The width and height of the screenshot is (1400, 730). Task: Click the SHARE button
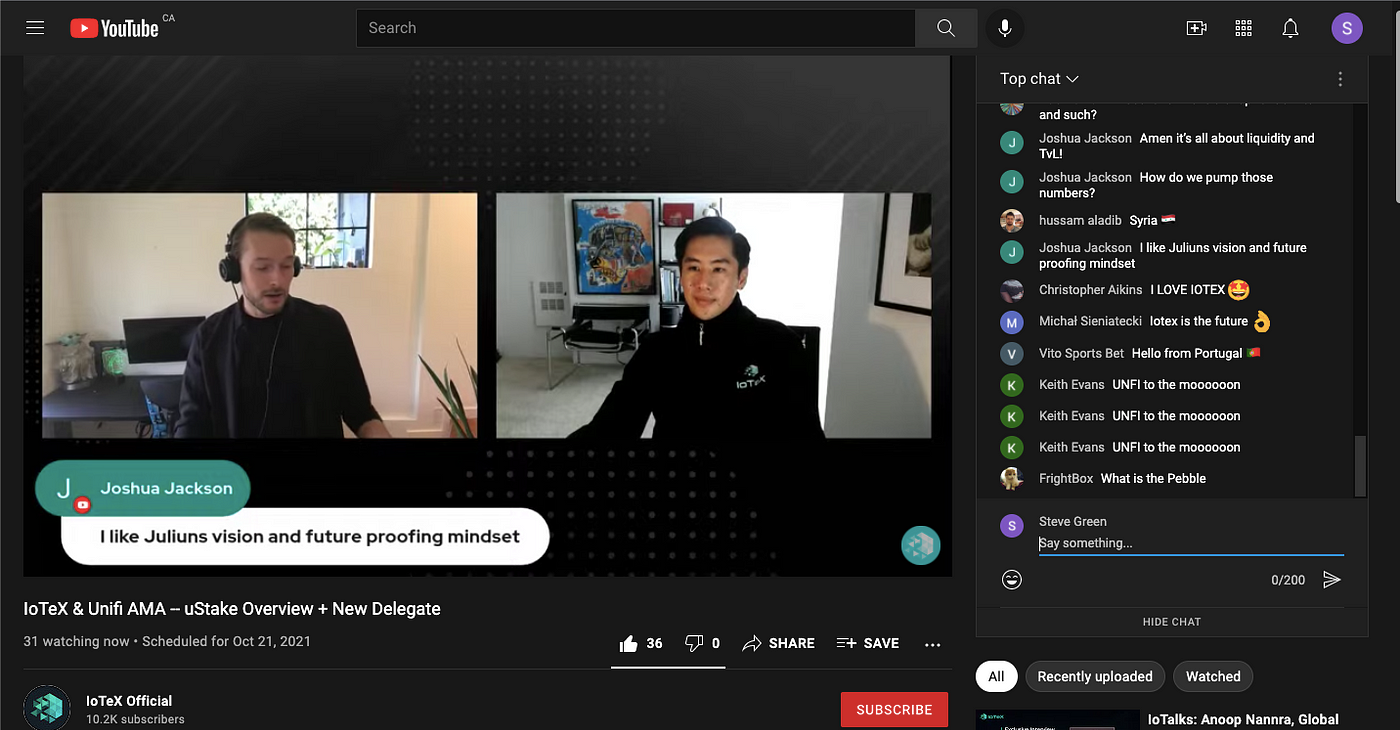tap(778, 643)
